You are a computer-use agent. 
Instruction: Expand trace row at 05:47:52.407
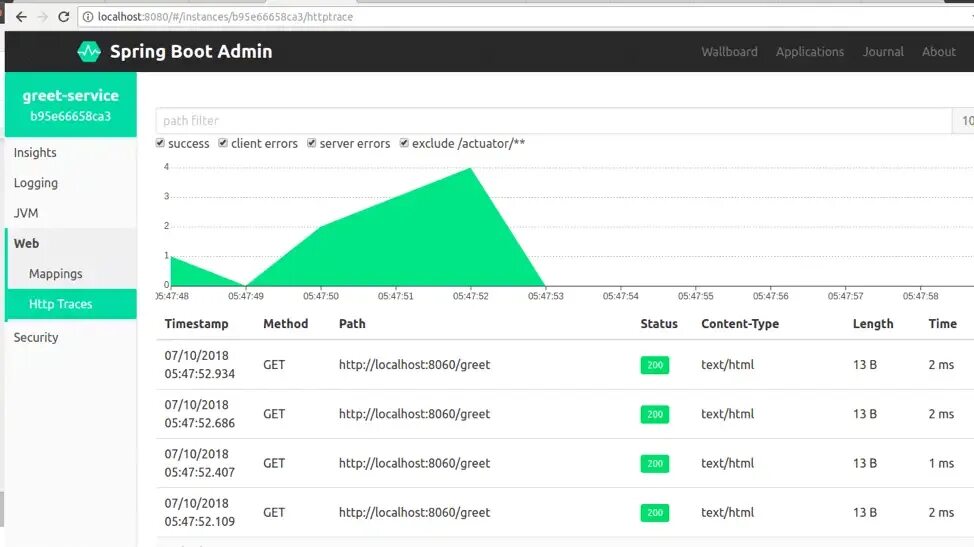565,463
